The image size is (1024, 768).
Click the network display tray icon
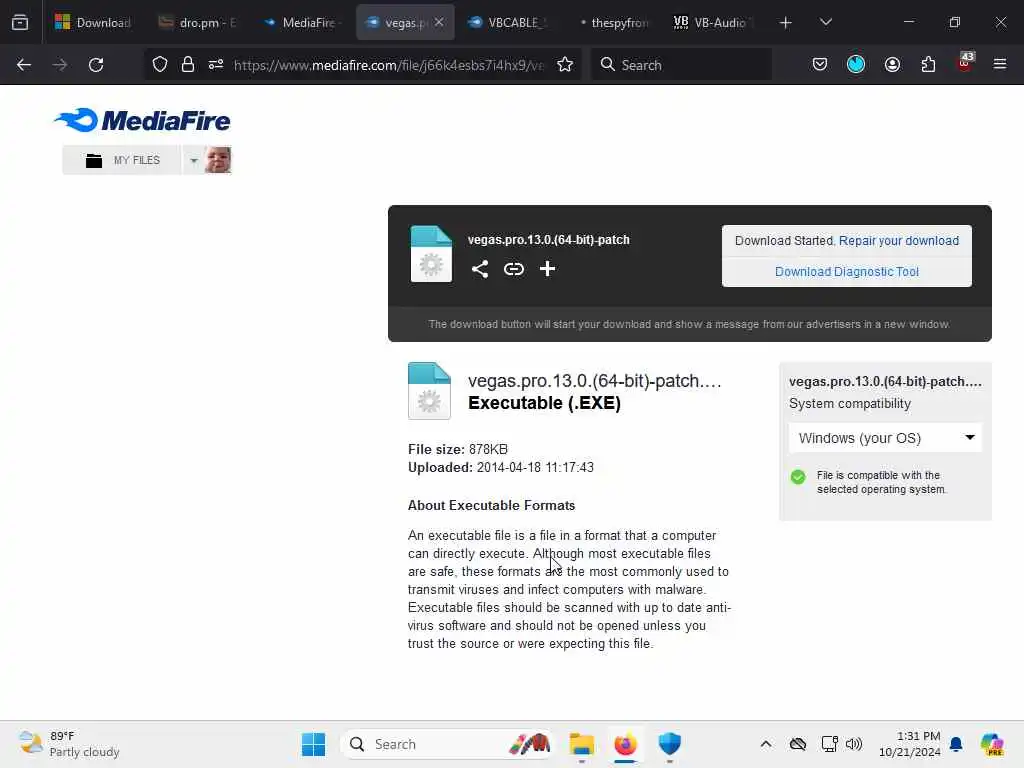[829, 744]
